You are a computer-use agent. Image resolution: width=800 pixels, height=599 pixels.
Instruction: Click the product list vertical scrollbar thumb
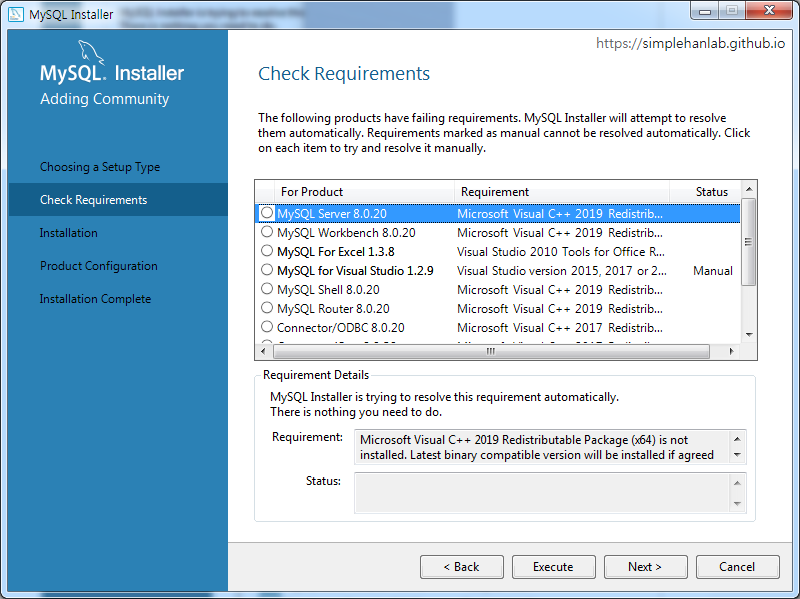(748, 242)
